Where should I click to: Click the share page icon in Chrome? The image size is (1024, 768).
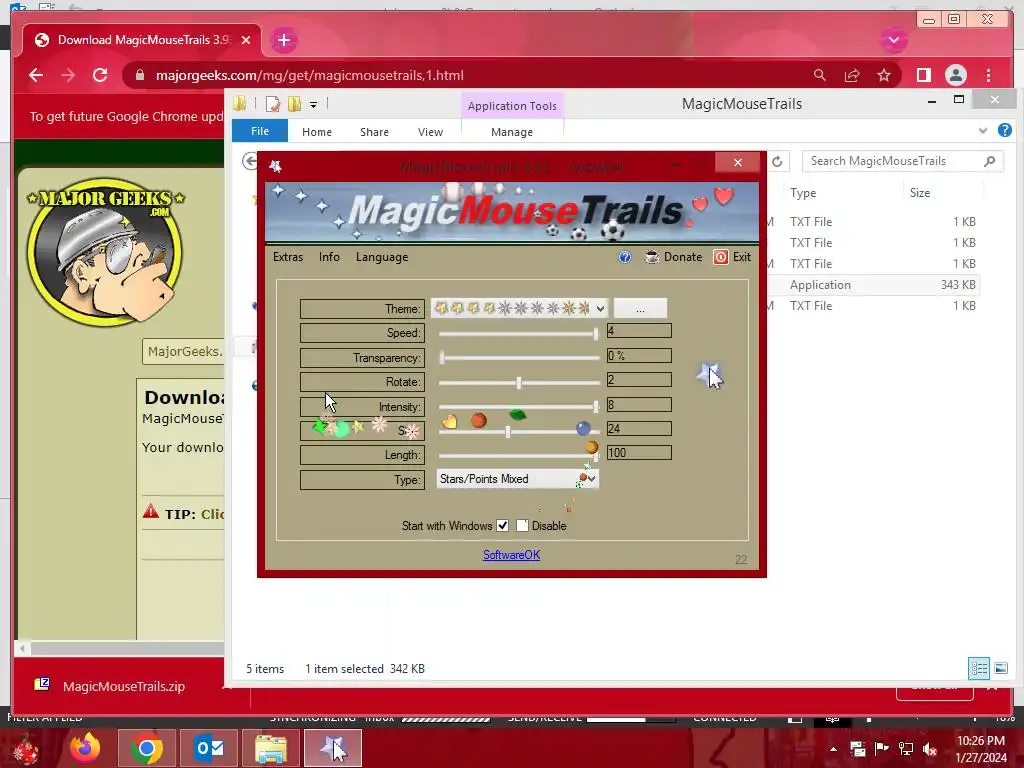point(852,75)
